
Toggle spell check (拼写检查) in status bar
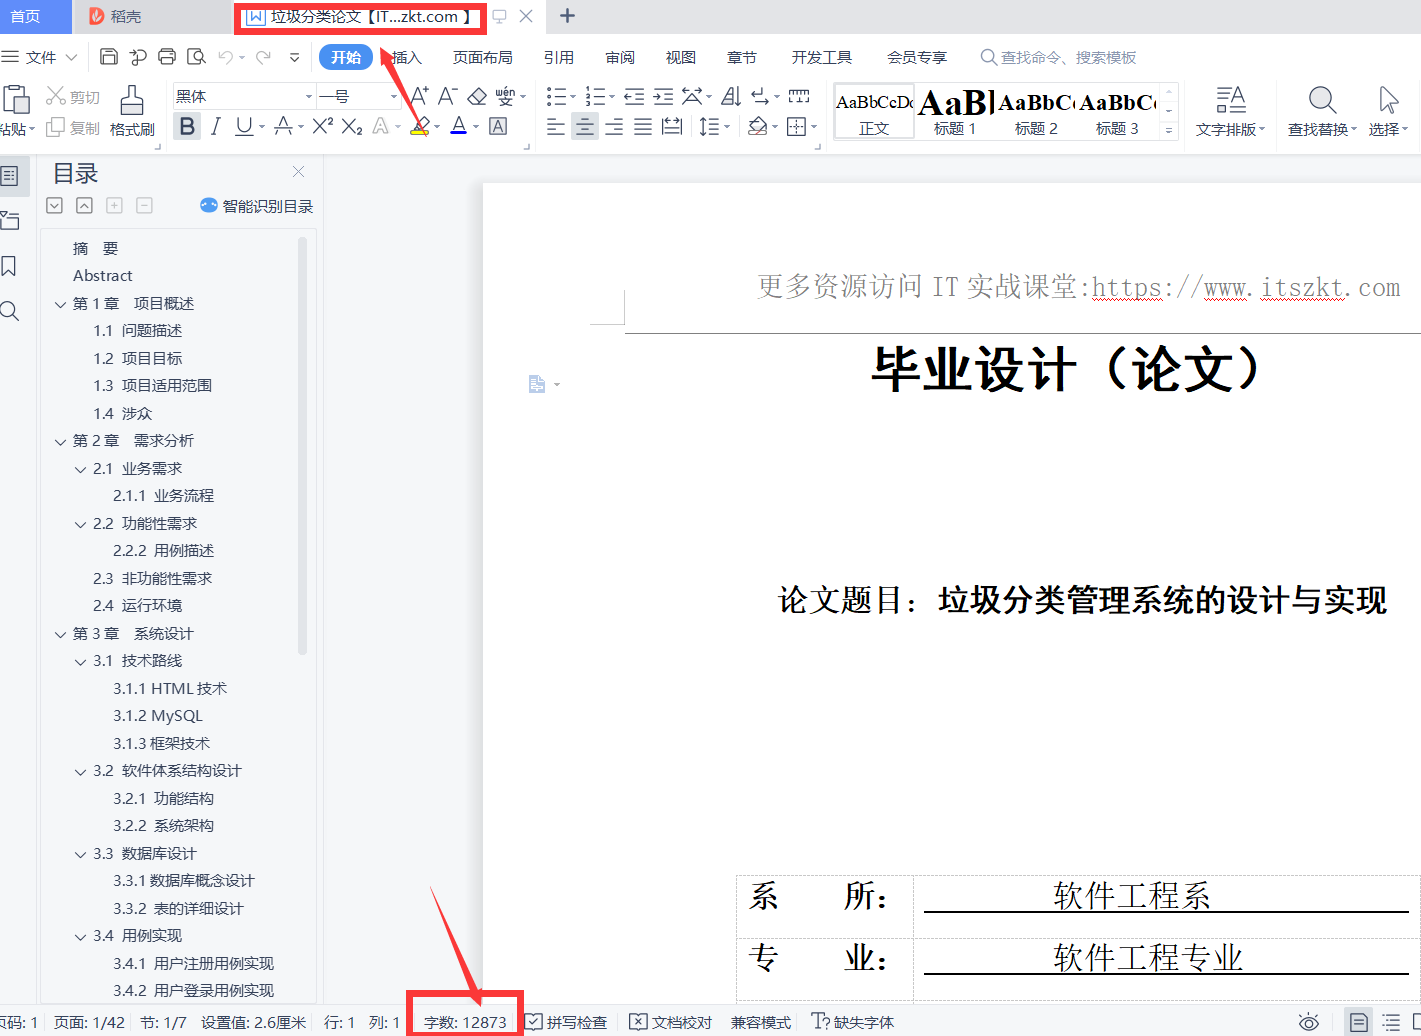click(566, 1022)
